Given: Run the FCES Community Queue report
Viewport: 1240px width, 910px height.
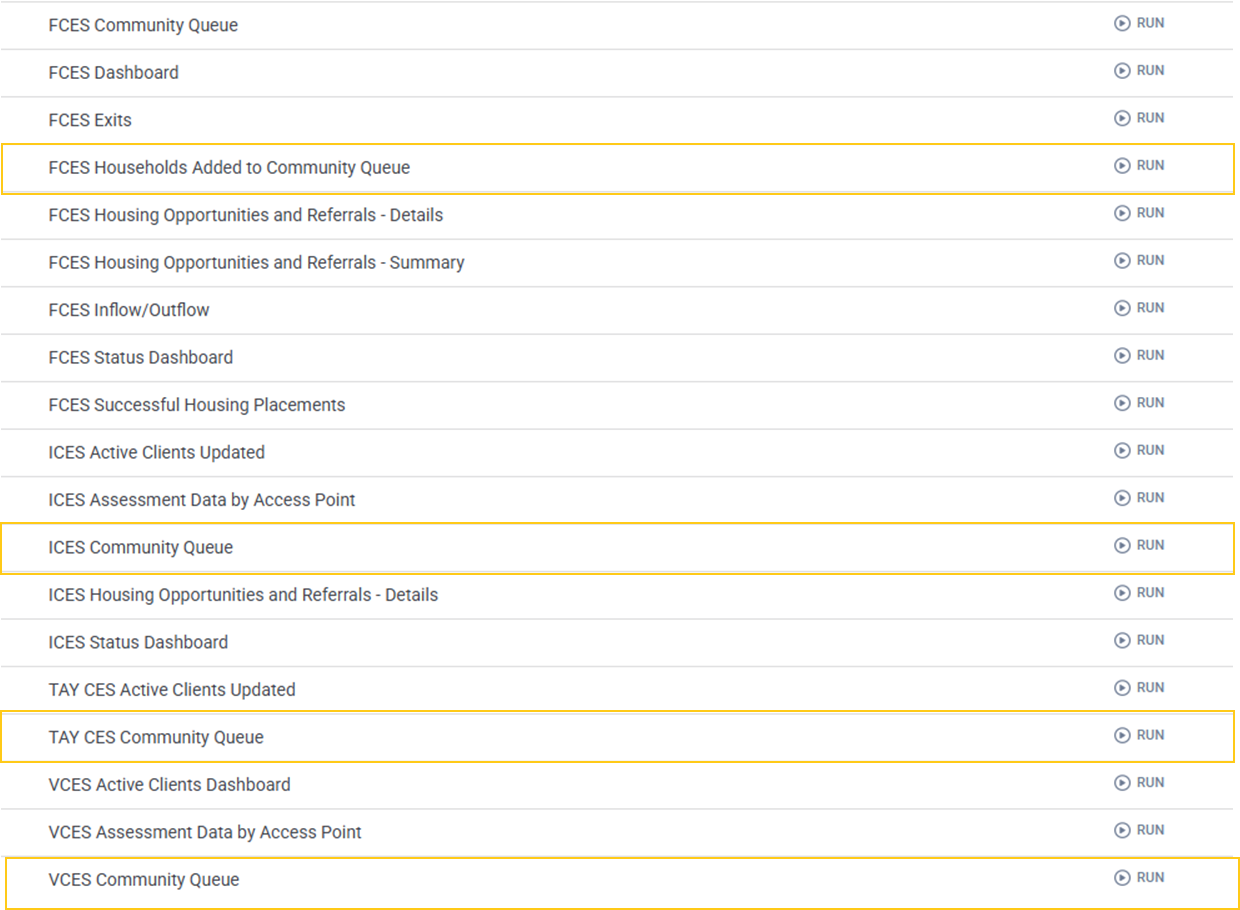Looking at the screenshot, I should pos(1139,23).
